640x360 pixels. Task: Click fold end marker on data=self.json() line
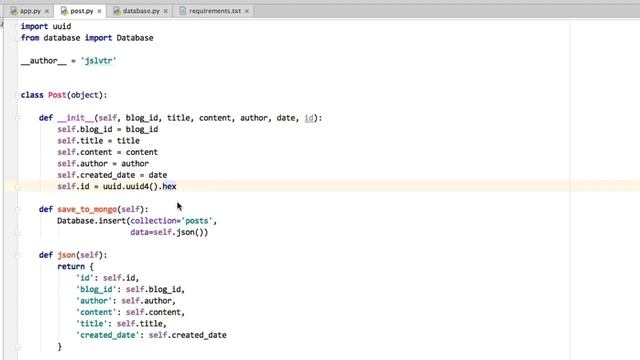coord(18,233)
